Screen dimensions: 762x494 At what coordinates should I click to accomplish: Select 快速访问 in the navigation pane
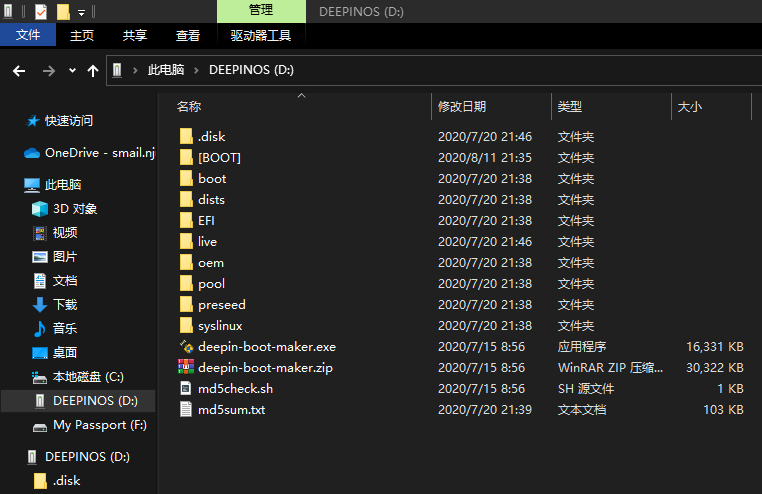coord(69,121)
